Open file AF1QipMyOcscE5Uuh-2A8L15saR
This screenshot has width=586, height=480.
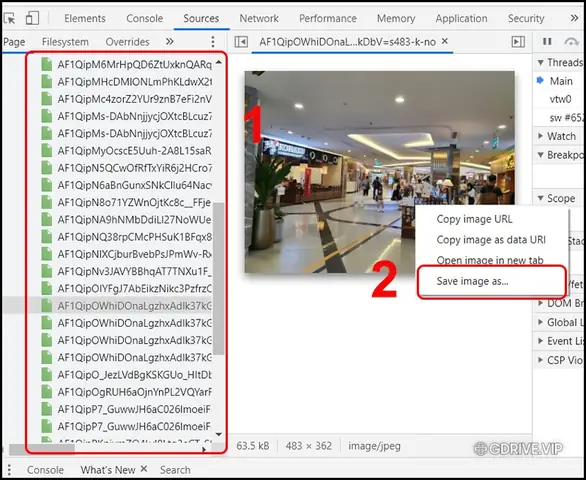point(135,151)
